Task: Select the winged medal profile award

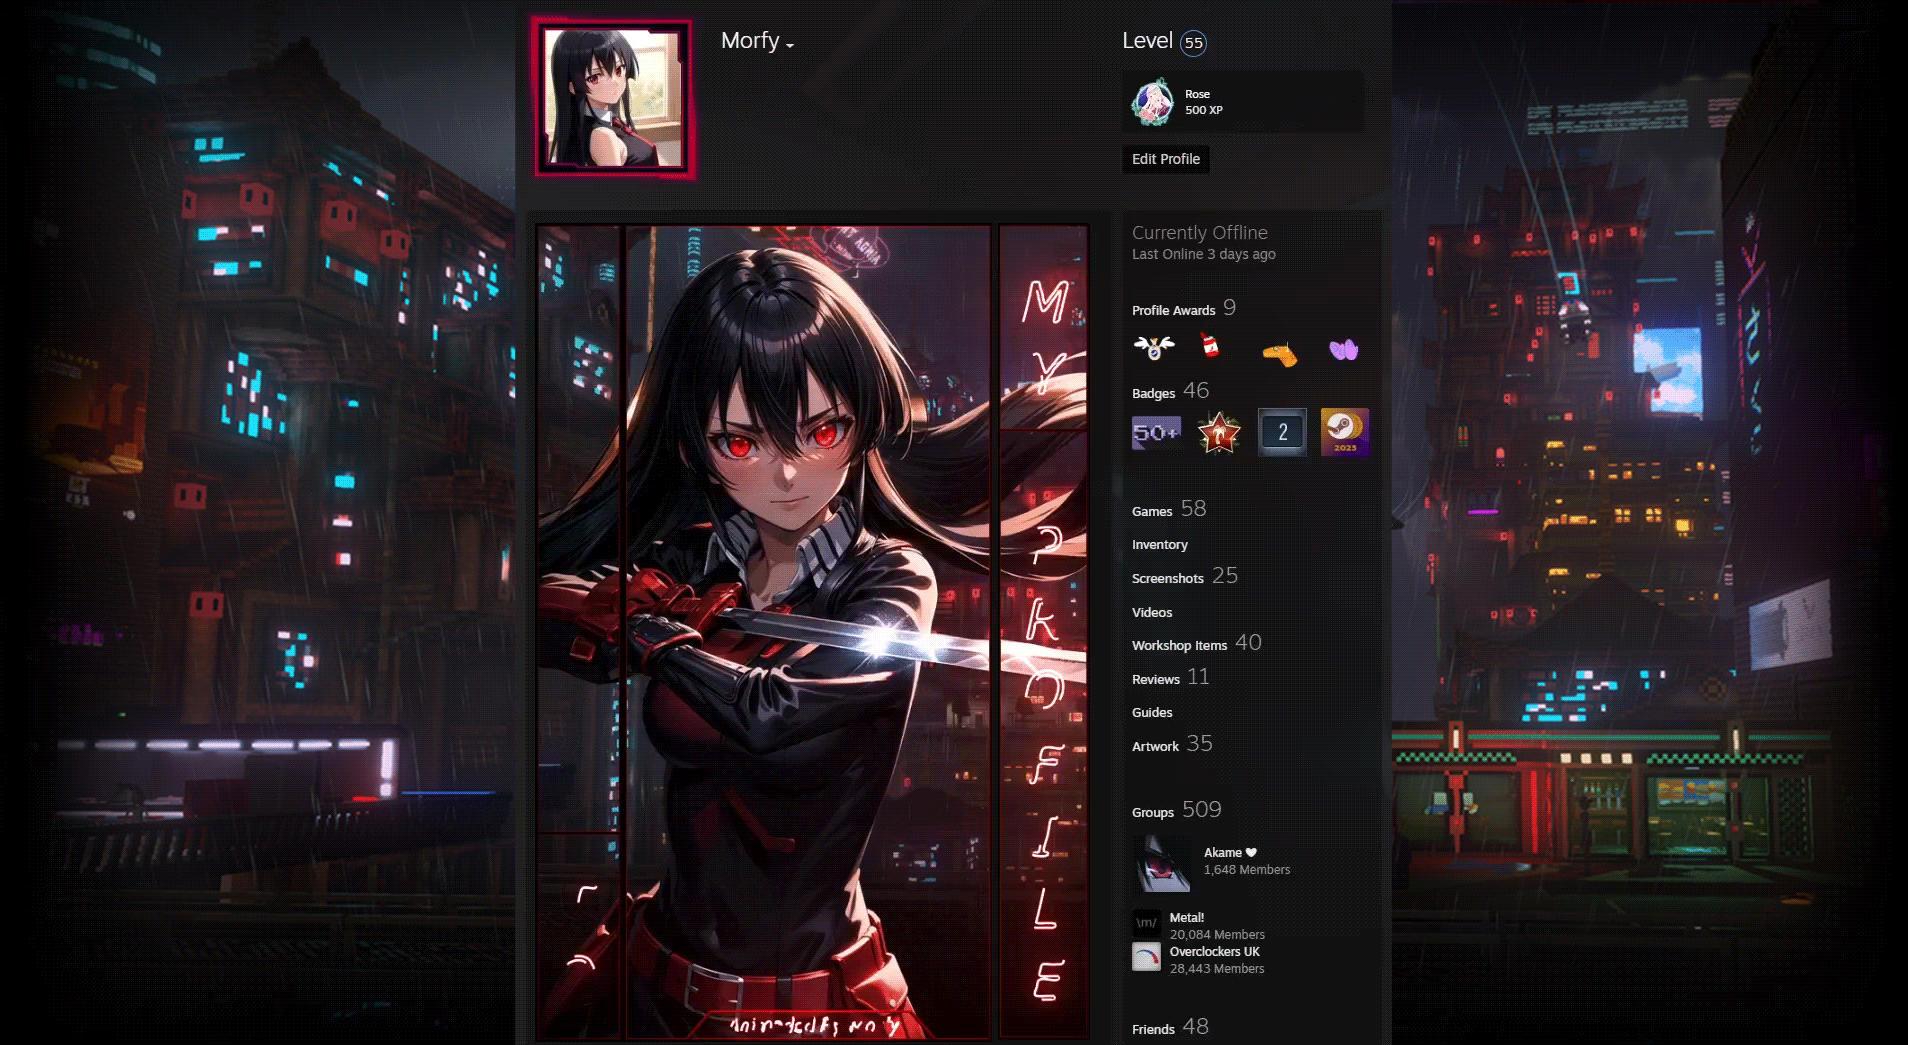Action: point(1154,347)
